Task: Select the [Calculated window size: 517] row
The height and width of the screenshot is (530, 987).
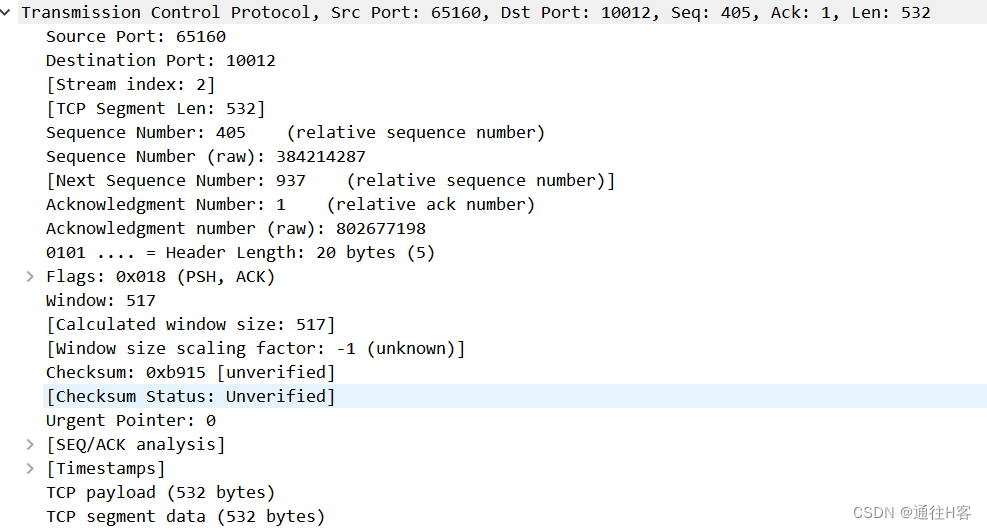Action: (x=190, y=325)
